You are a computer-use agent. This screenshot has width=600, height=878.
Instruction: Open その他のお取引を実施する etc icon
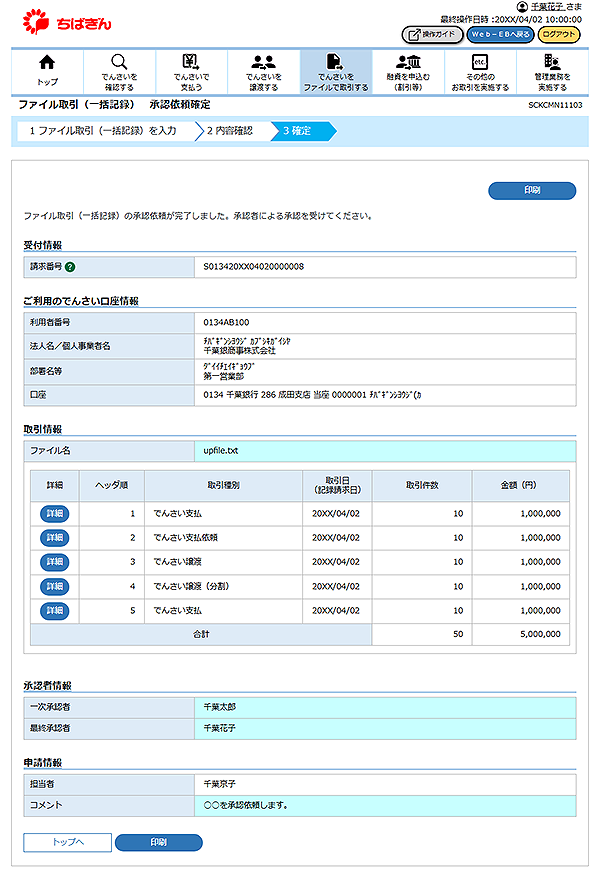click(x=480, y=62)
